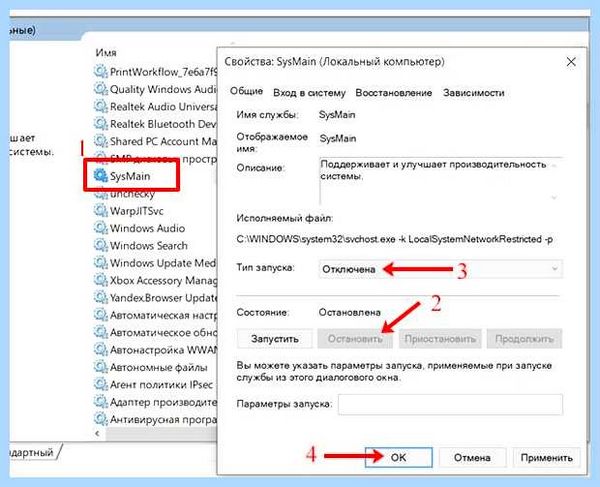
Task: Click the gear icon of Агент политики IPsec
Action: click(101, 384)
